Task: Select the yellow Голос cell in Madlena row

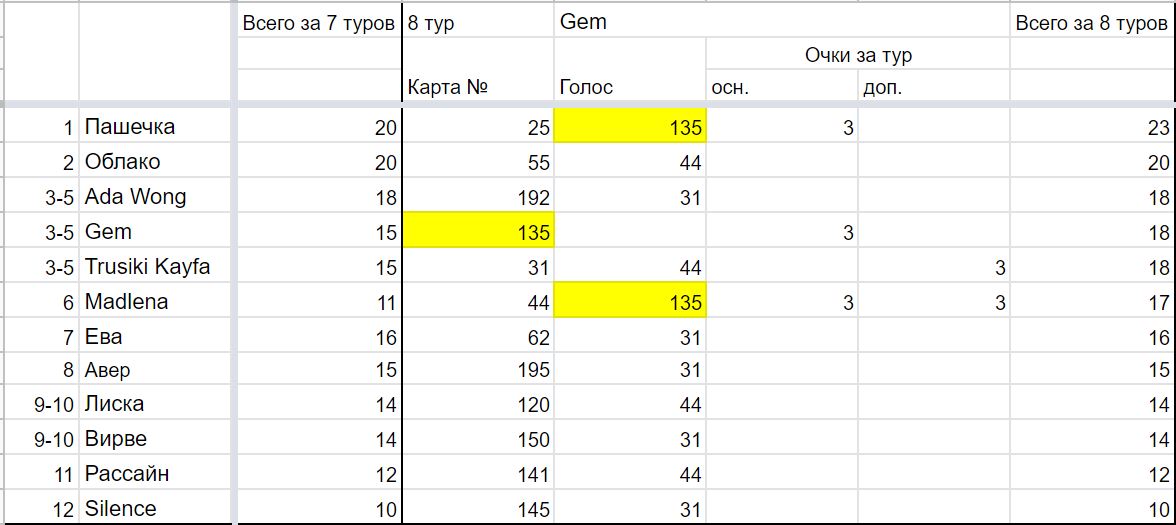Action: tap(630, 301)
